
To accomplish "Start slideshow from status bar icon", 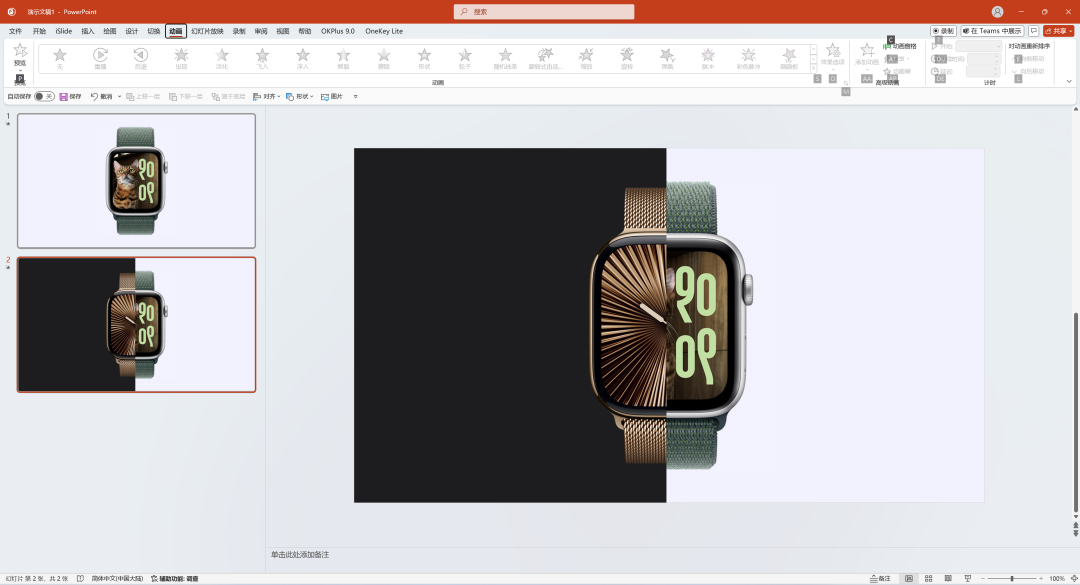I will coord(968,579).
